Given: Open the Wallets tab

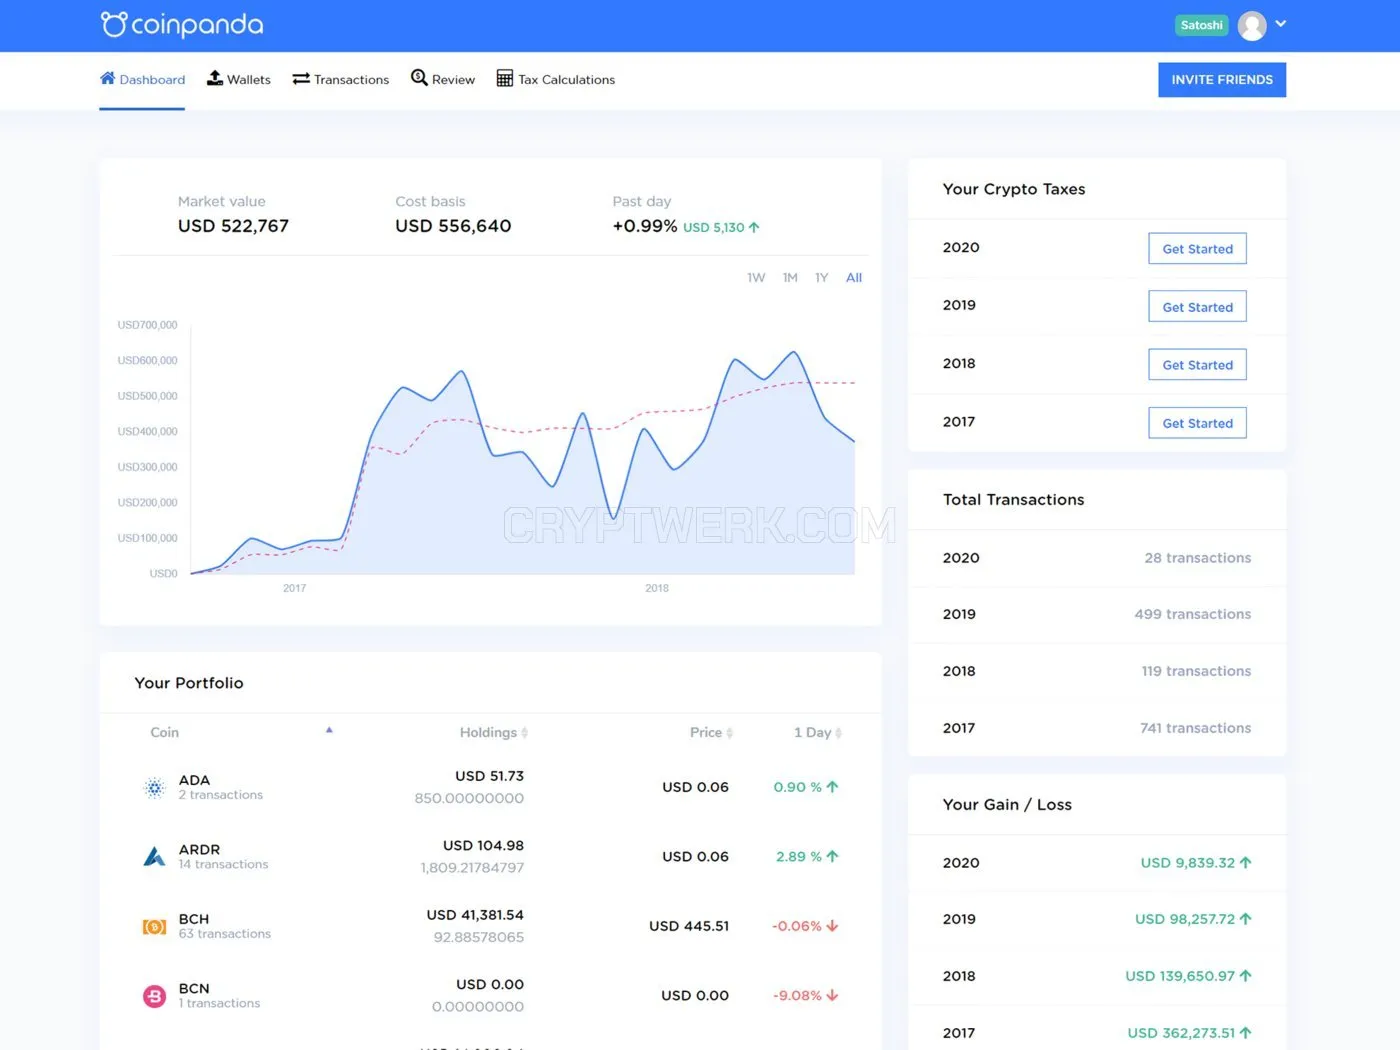Looking at the screenshot, I should coord(238,79).
